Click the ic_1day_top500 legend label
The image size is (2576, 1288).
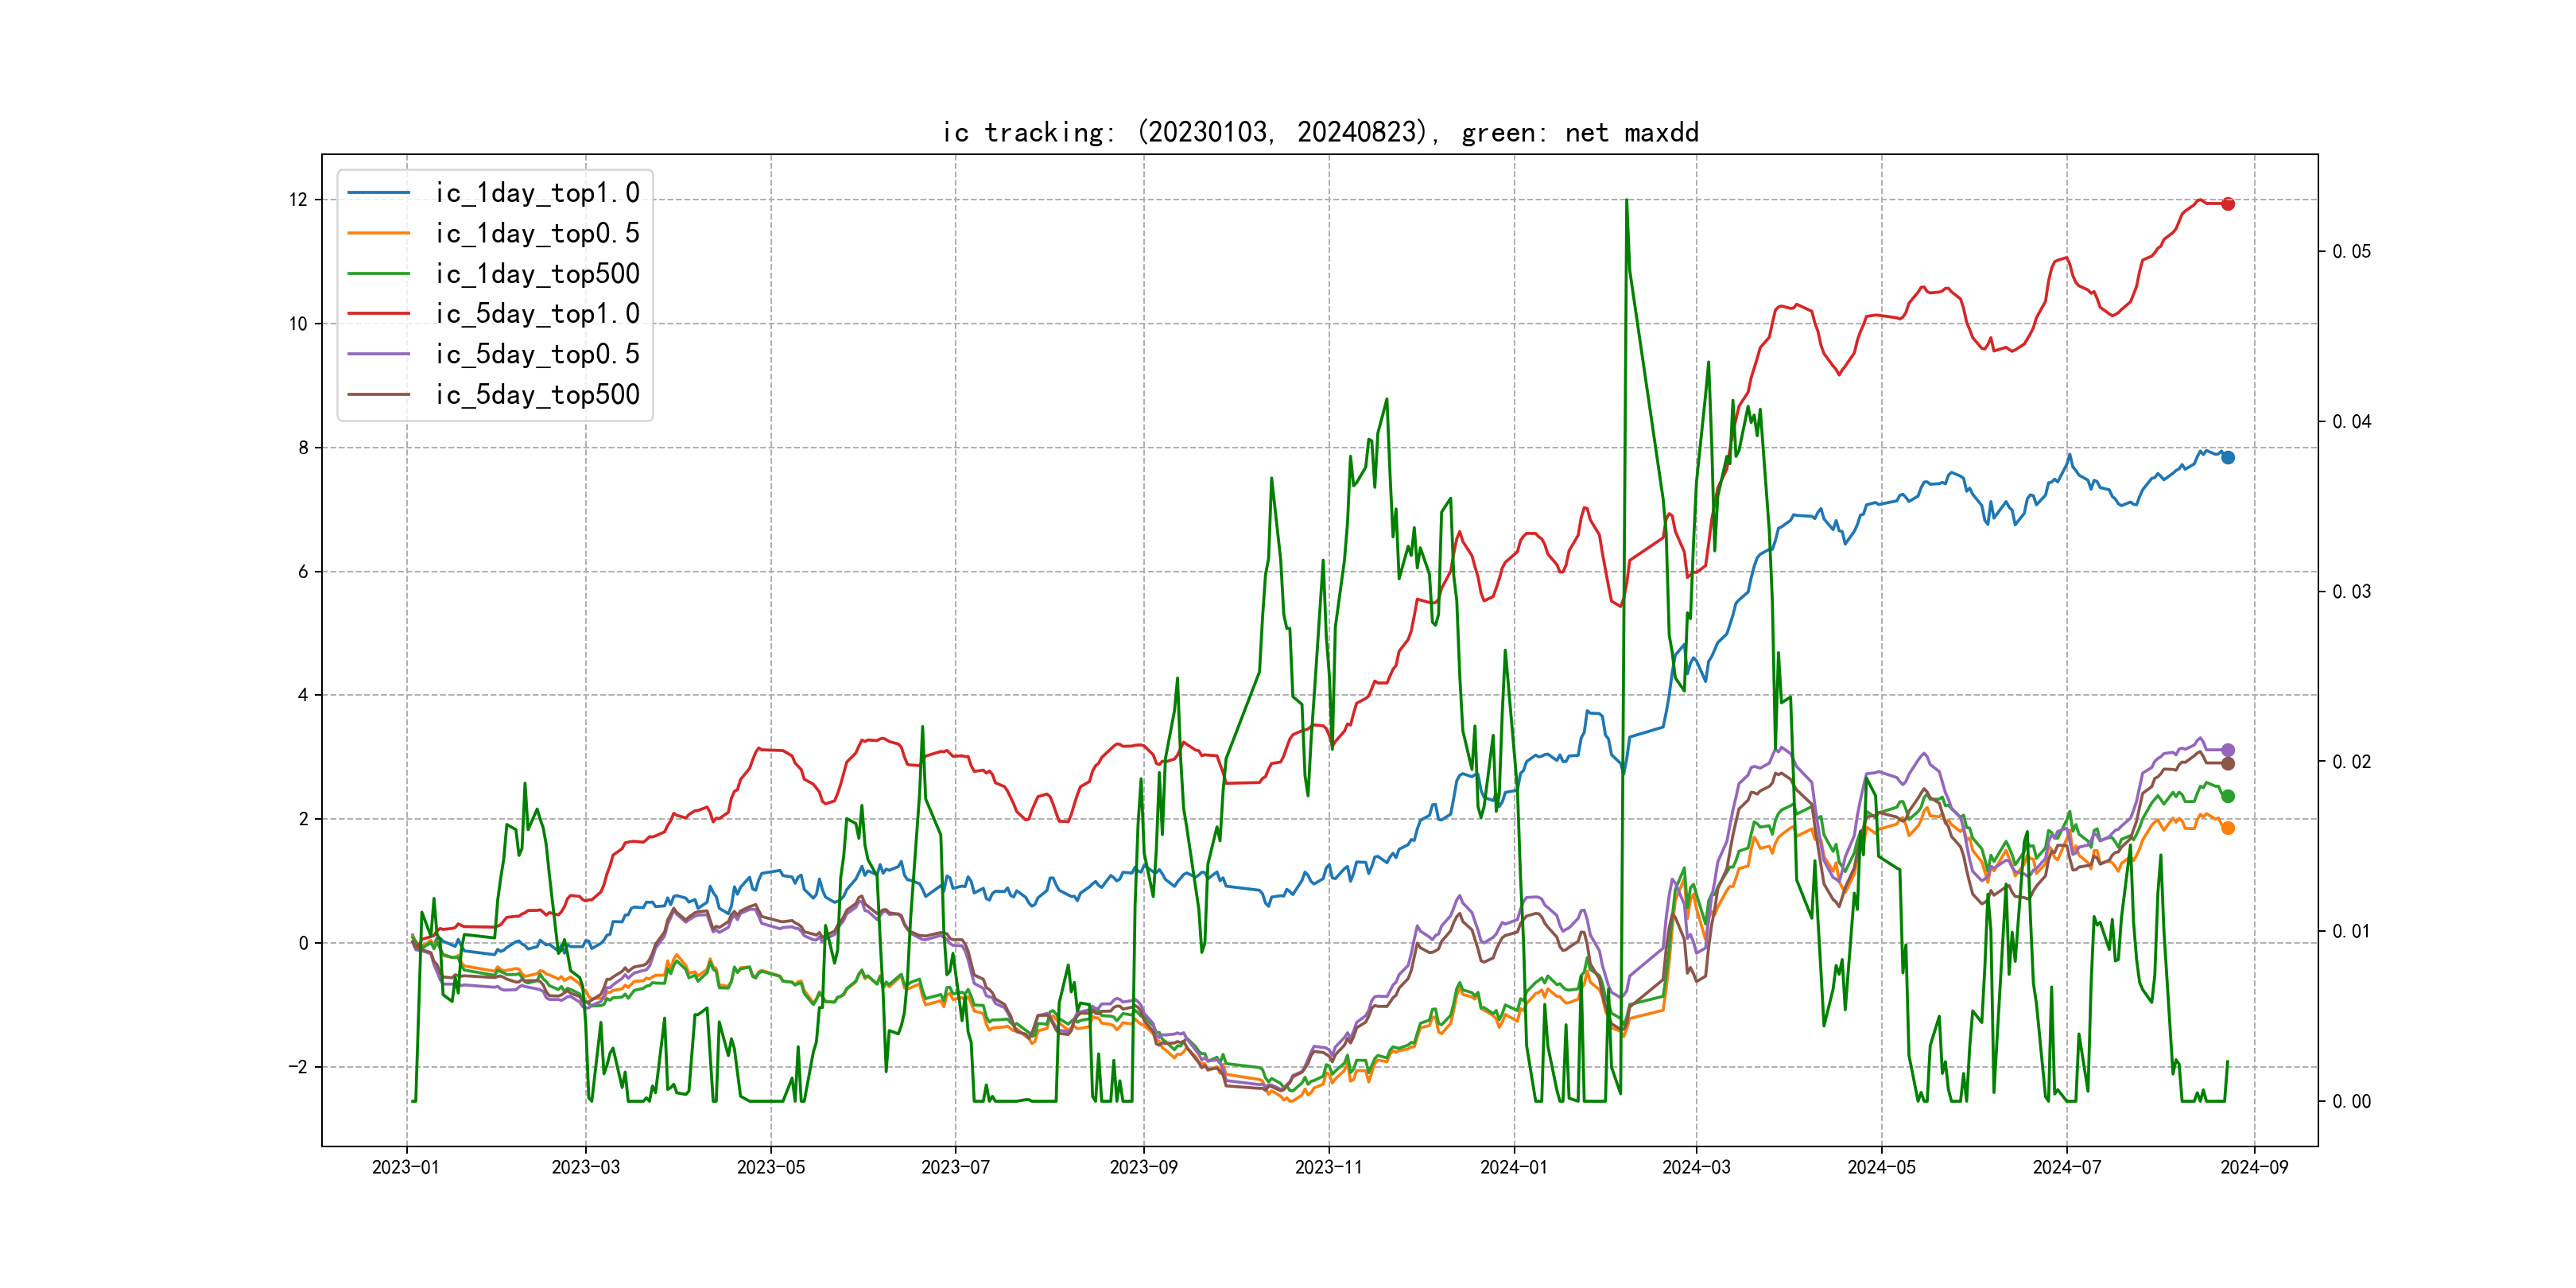(537, 274)
